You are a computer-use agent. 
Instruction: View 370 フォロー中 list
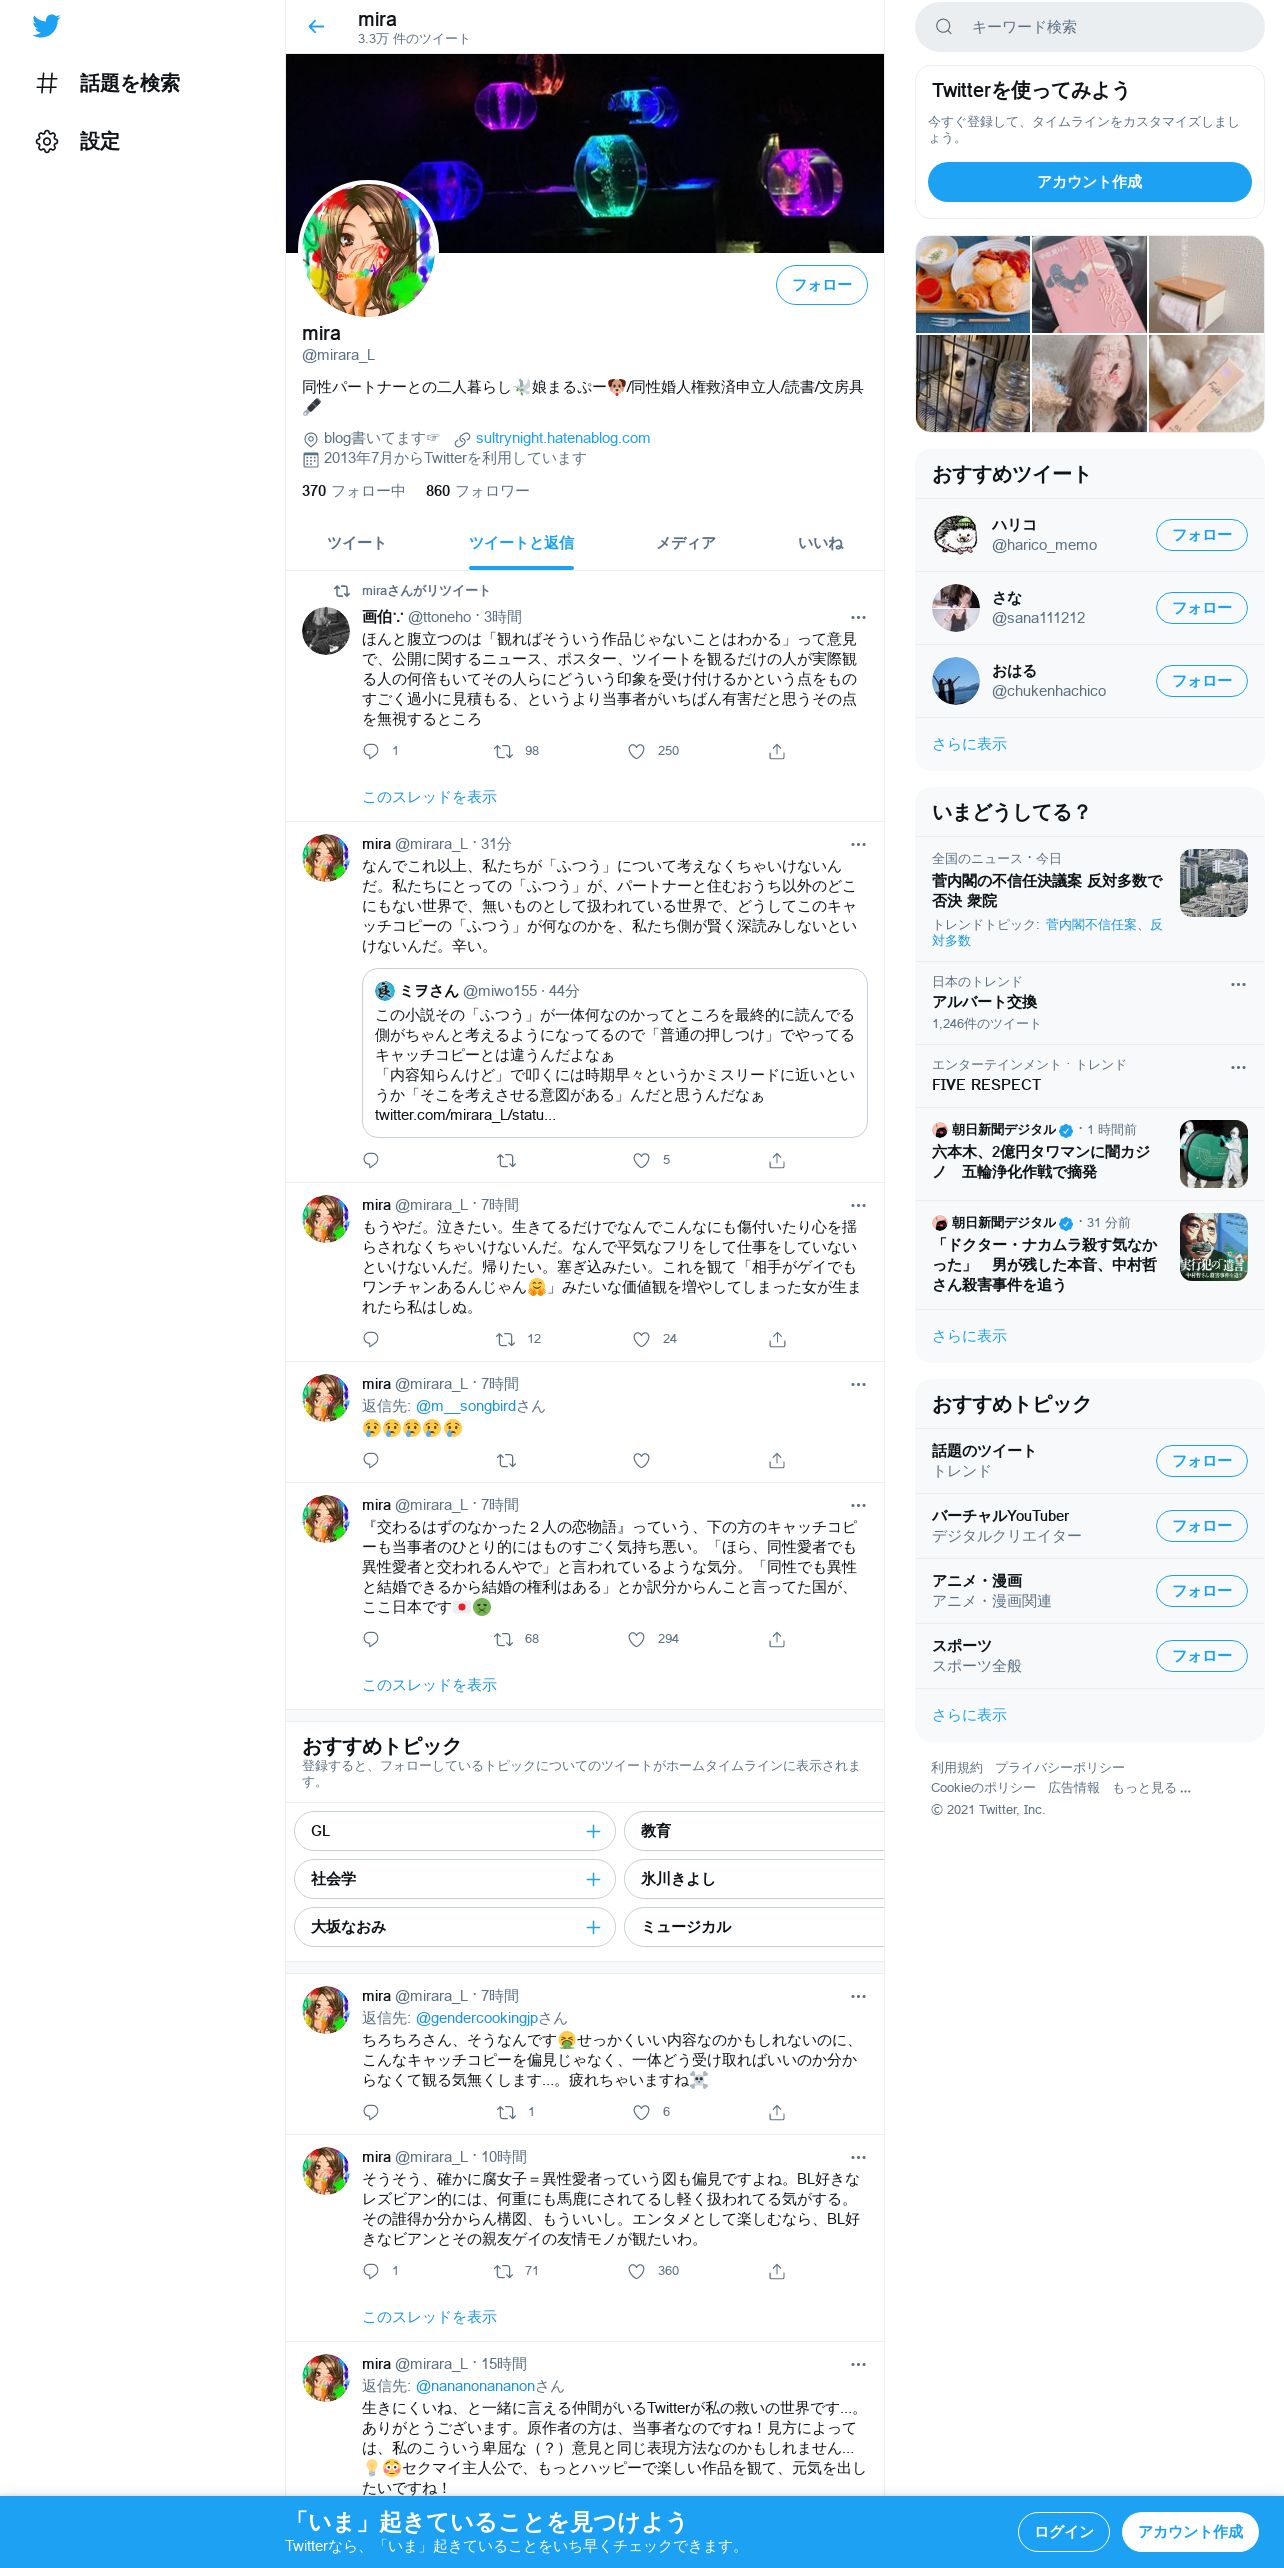pyautogui.click(x=353, y=491)
